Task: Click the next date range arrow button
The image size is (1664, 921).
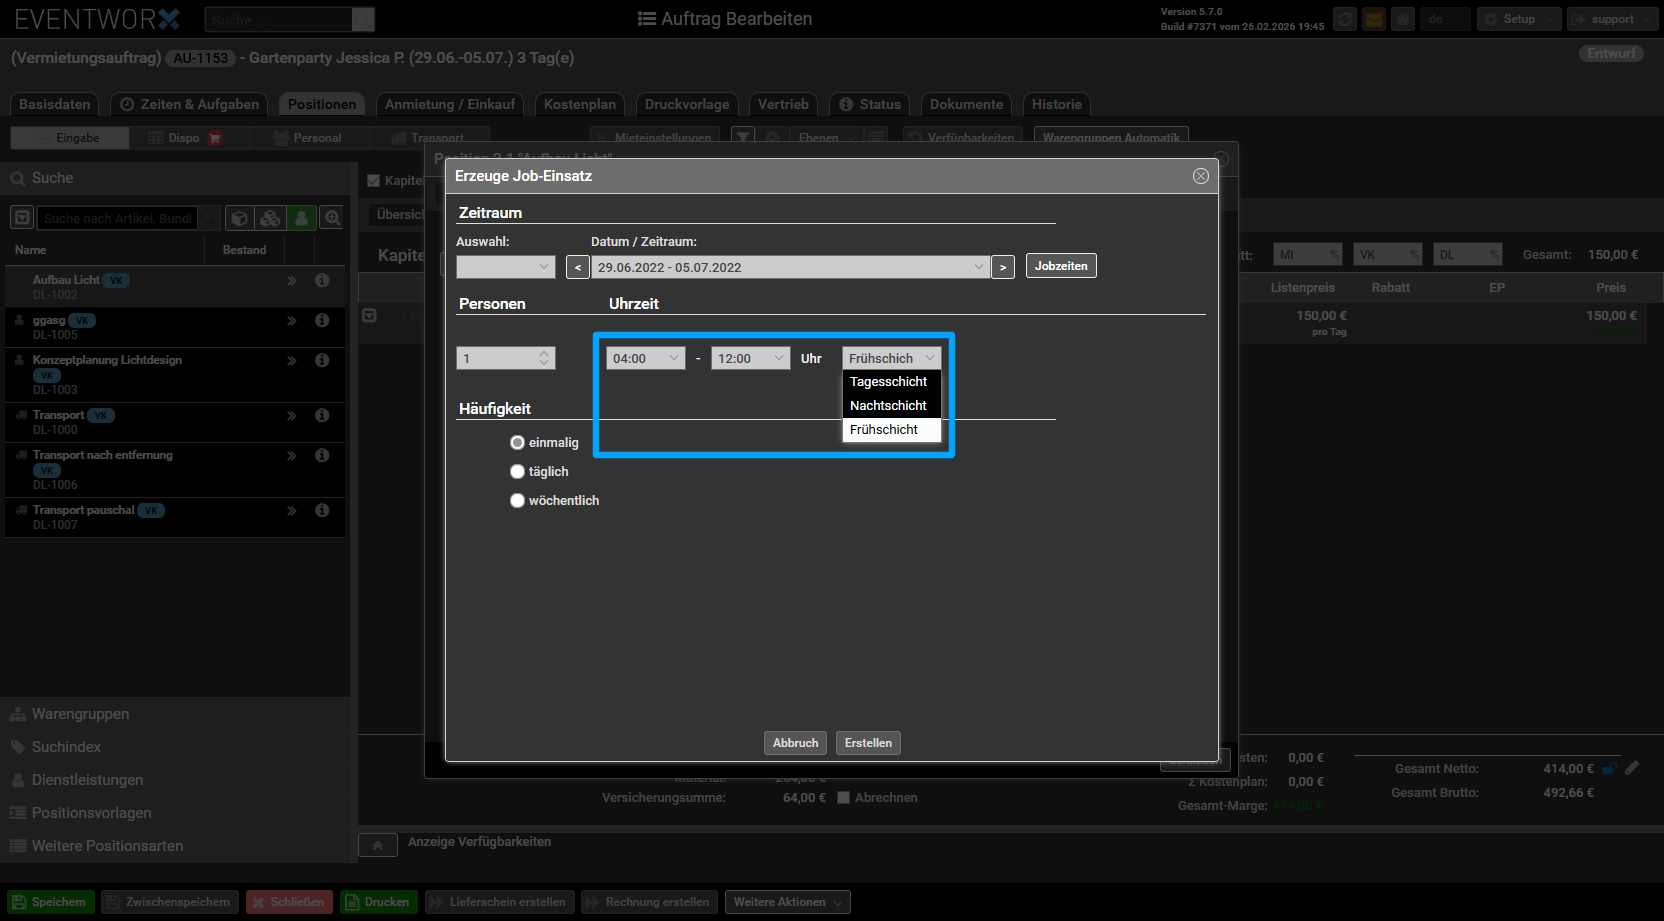Action: (x=1003, y=267)
